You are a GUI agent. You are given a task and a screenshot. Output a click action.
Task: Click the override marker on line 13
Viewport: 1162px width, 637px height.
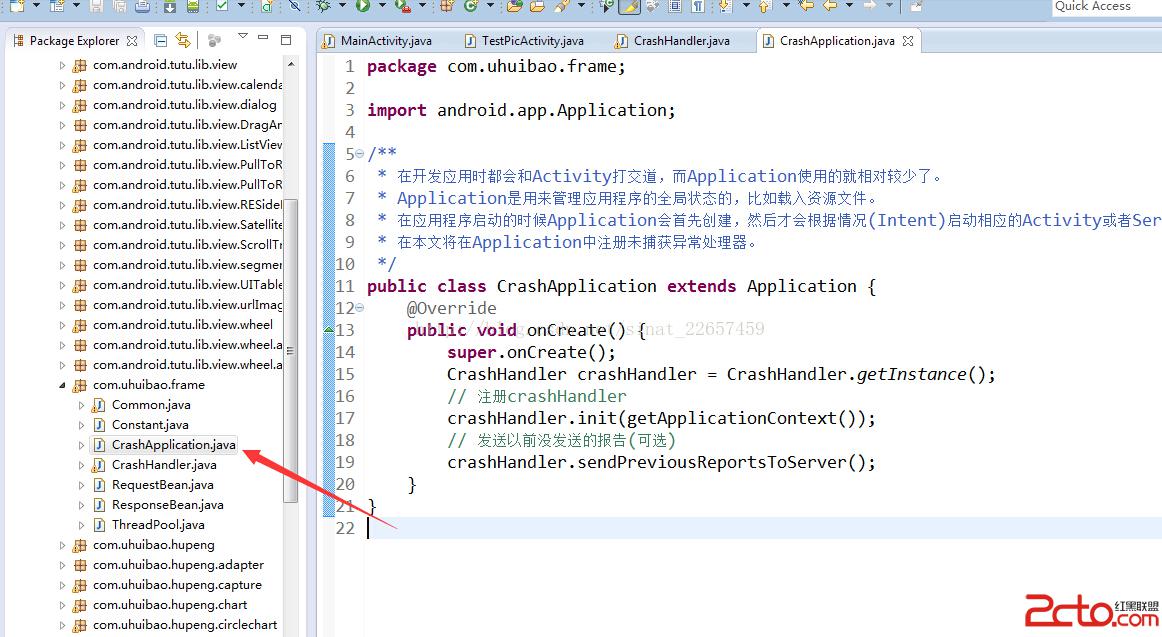coord(328,330)
